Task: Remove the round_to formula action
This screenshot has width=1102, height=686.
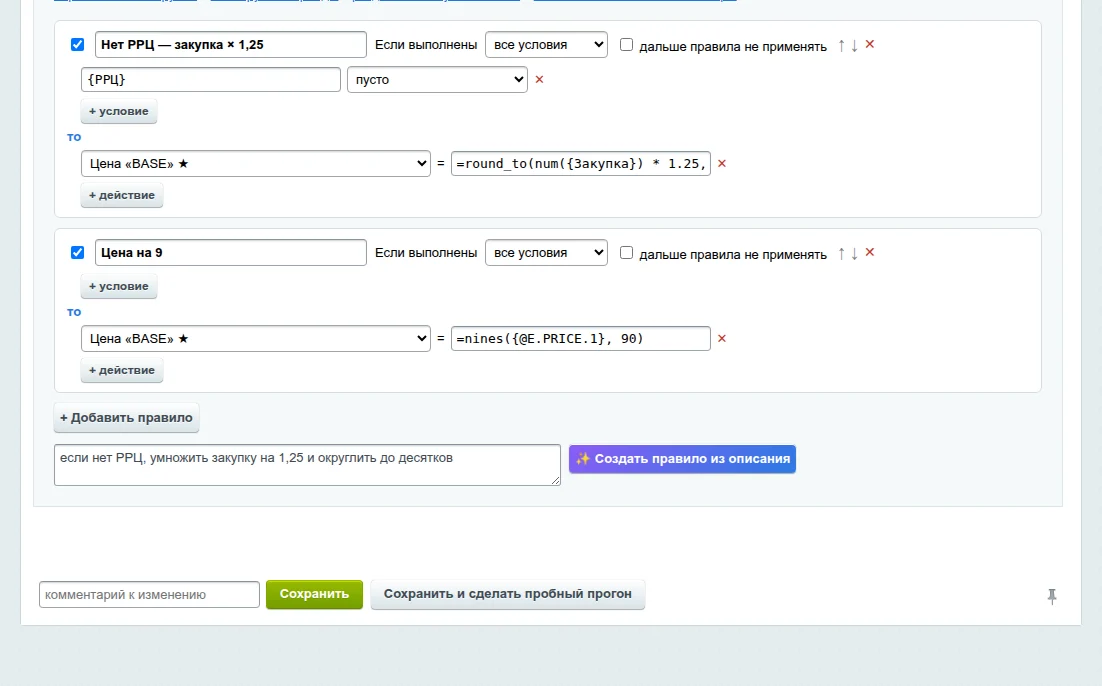Action: click(722, 164)
